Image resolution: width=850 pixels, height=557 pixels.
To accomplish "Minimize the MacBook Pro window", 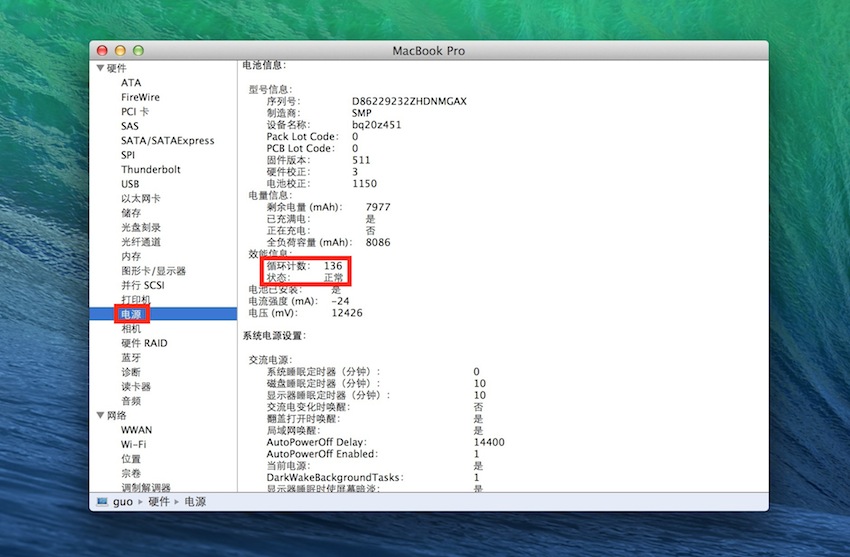I will 120,50.
